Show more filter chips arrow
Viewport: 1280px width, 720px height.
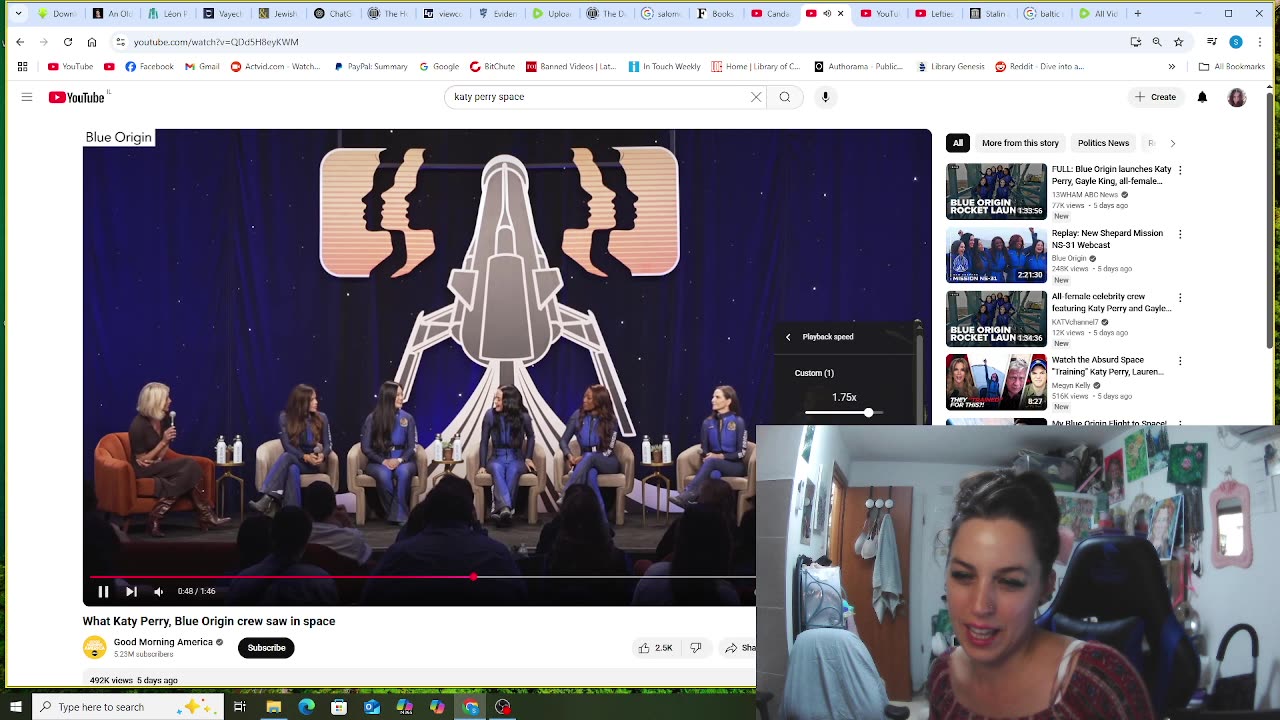(1172, 143)
